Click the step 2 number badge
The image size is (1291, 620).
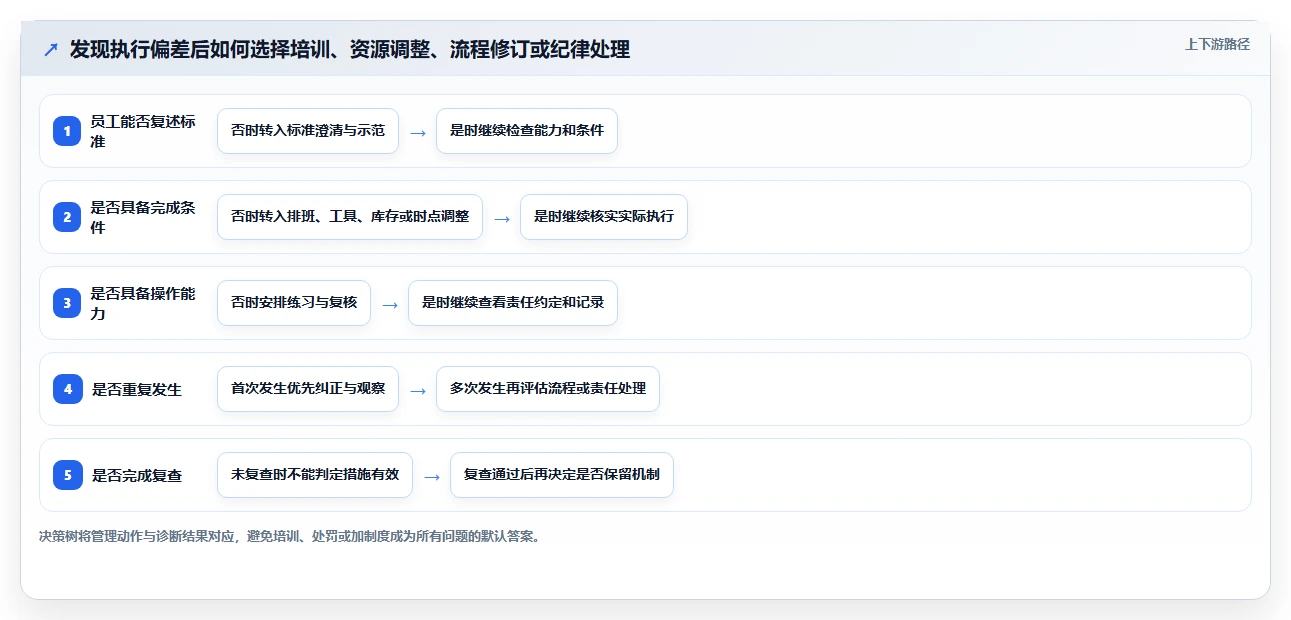(67, 217)
